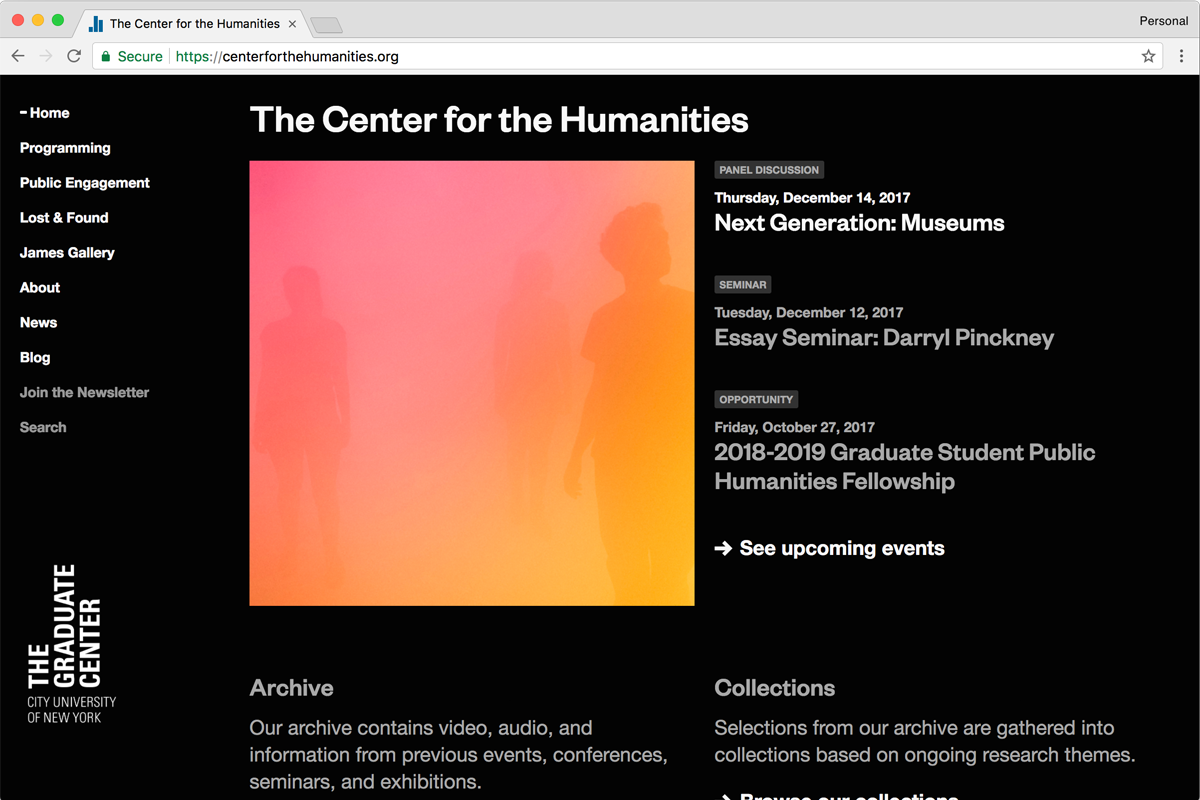Open Chrome's three-dot menu
This screenshot has width=1200, height=800.
pyautogui.click(x=1181, y=56)
